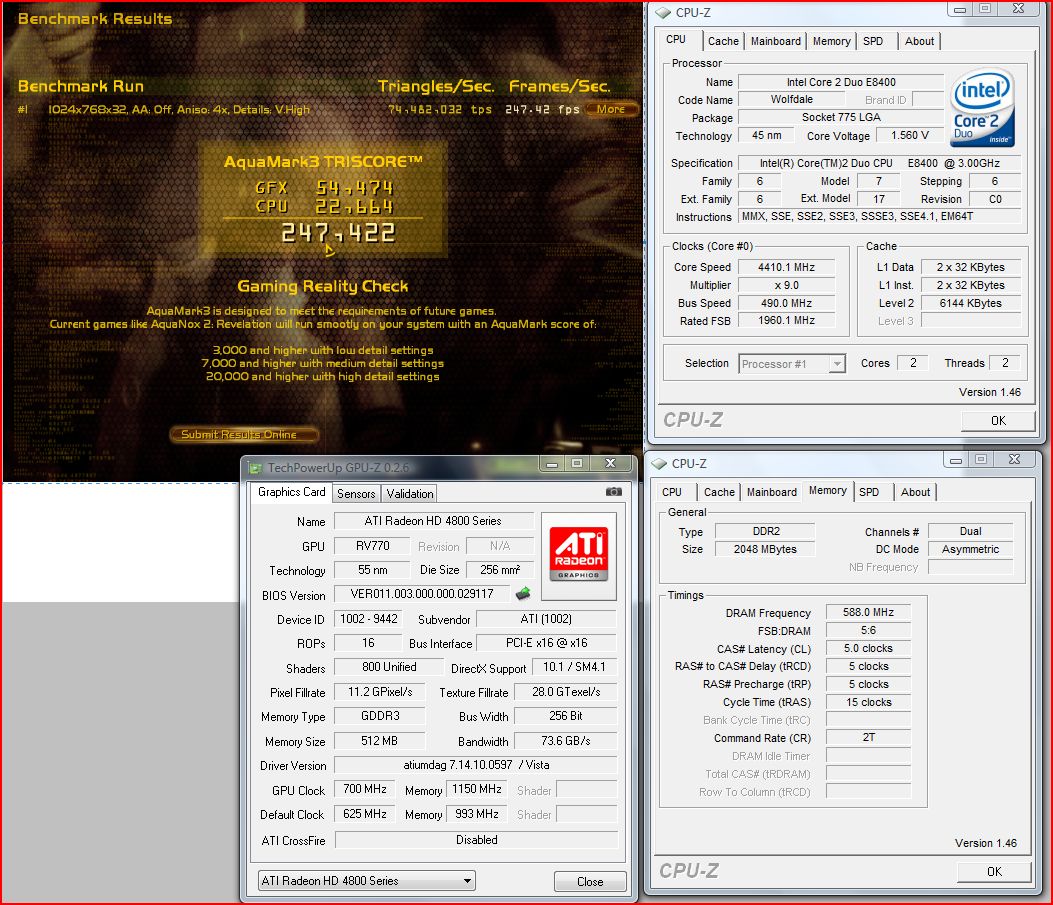
Task: Click the Level 2 cache 6144 KBytes field
Action: point(970,303)
